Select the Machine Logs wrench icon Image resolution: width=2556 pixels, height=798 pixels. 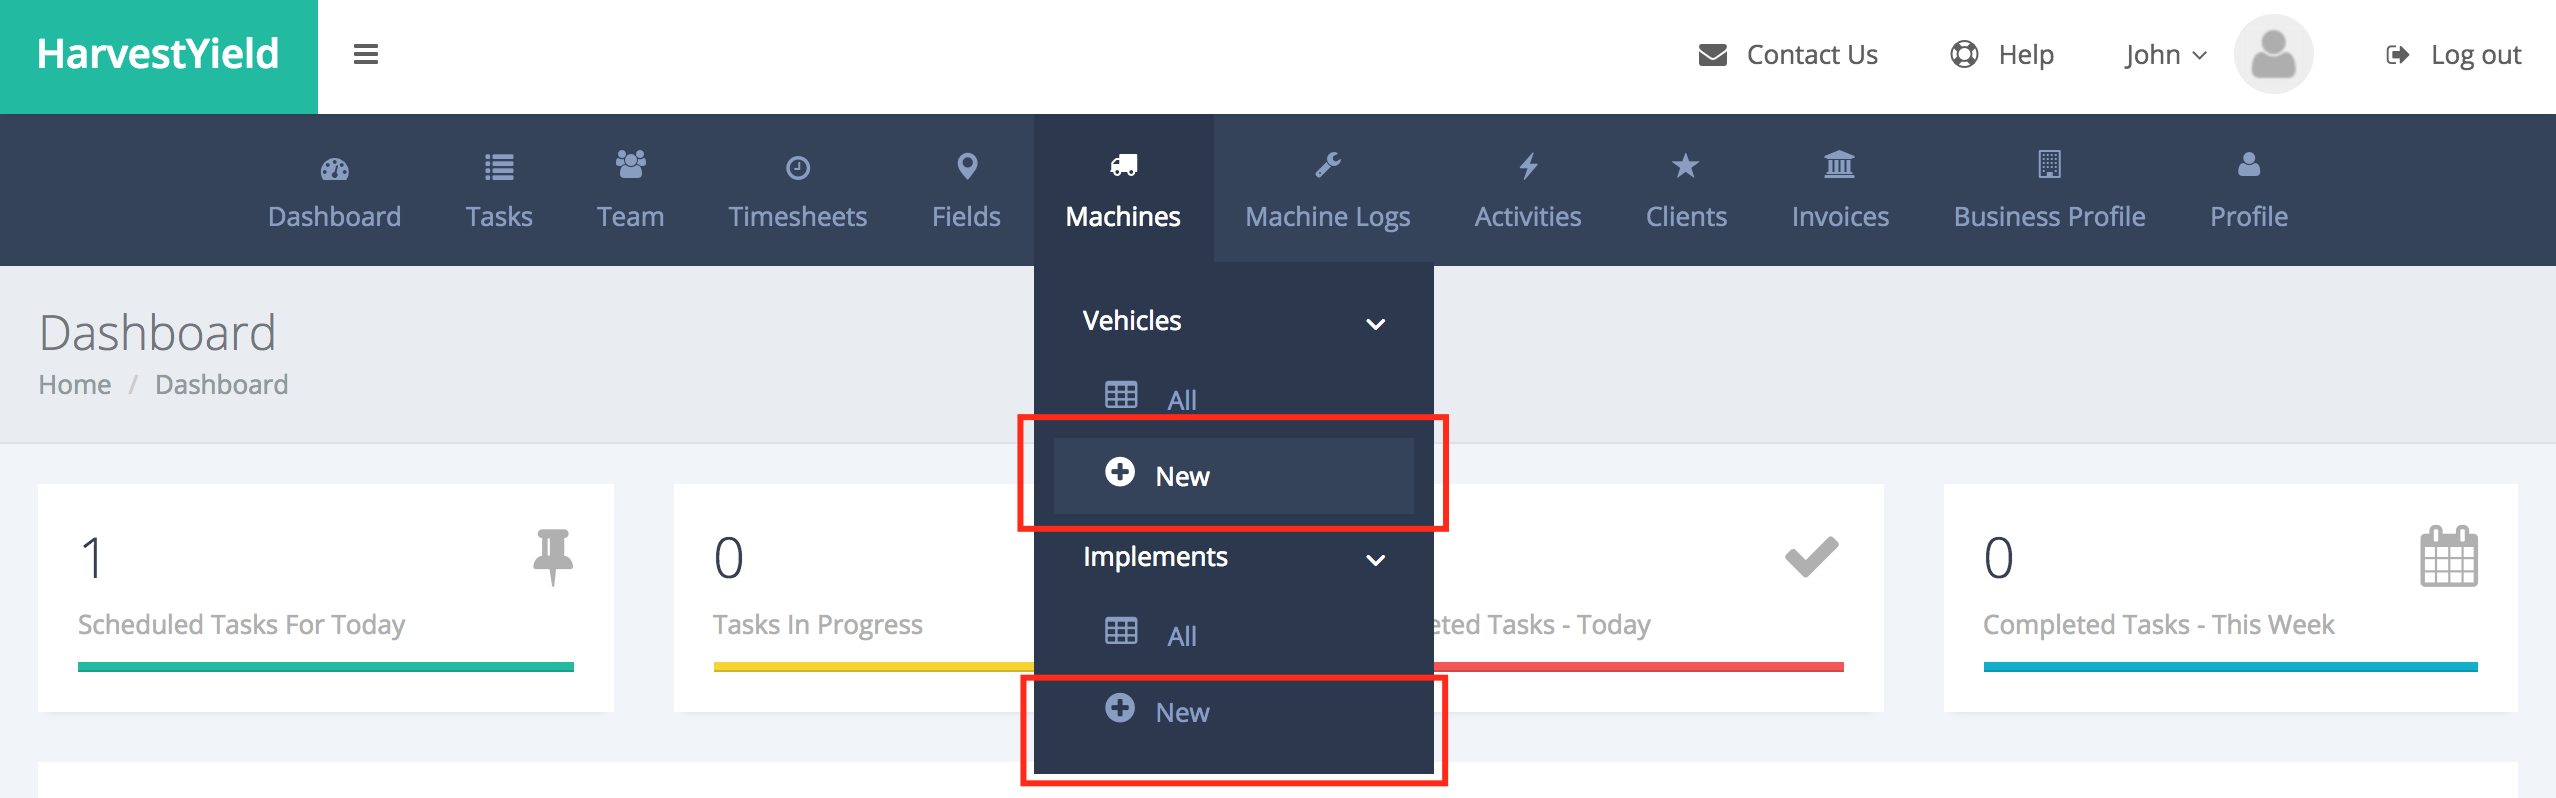click(x=1327, y=165)
